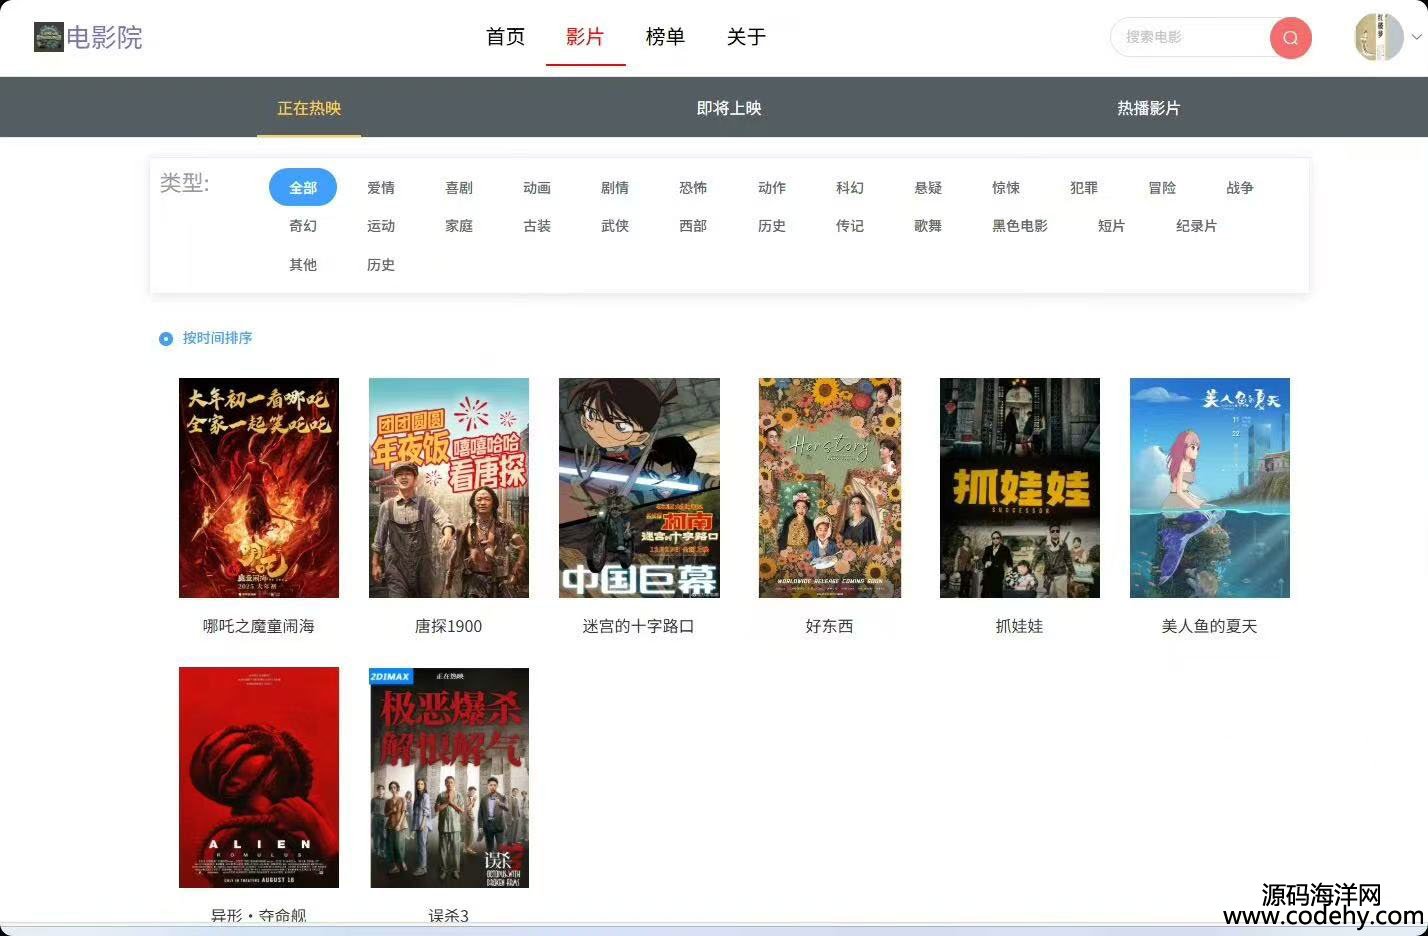Image resolution: width=1428 pixels, height=936 pixels.
Task: Expand the dropdown arrow beside avatar
Action: [x=1416, y=37]
